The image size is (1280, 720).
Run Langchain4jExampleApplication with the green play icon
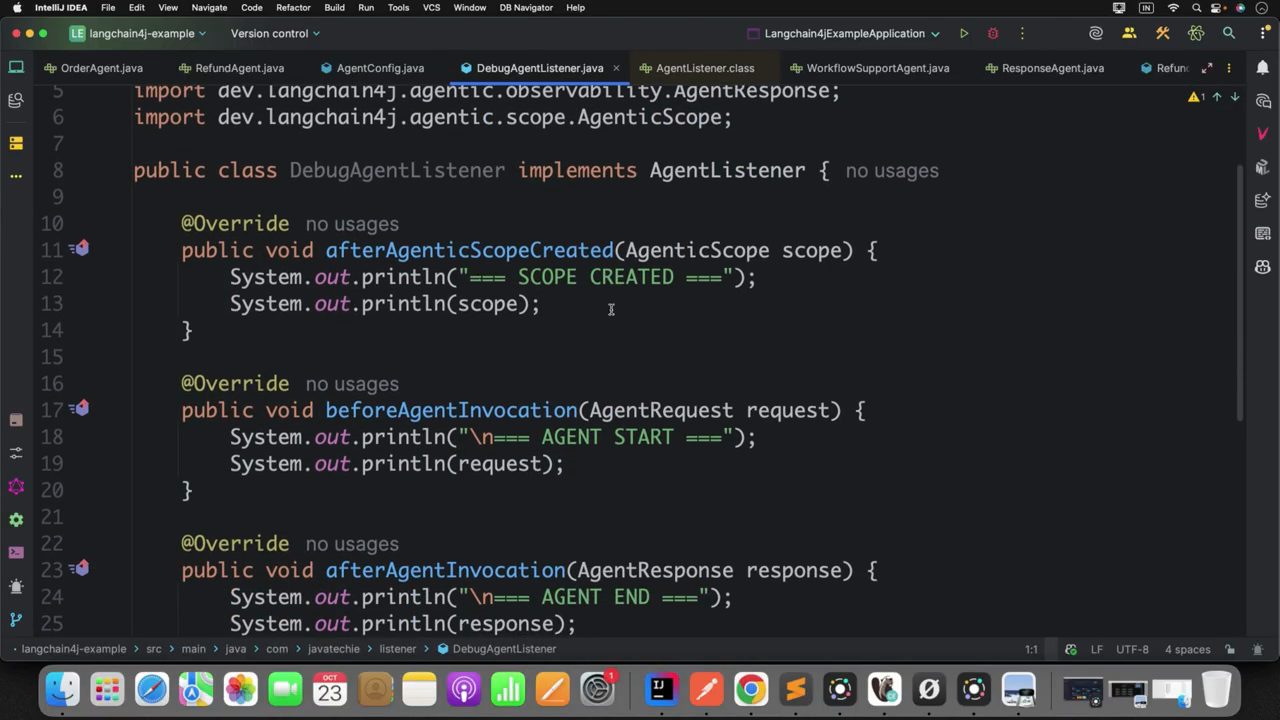(x=963, y=33)
